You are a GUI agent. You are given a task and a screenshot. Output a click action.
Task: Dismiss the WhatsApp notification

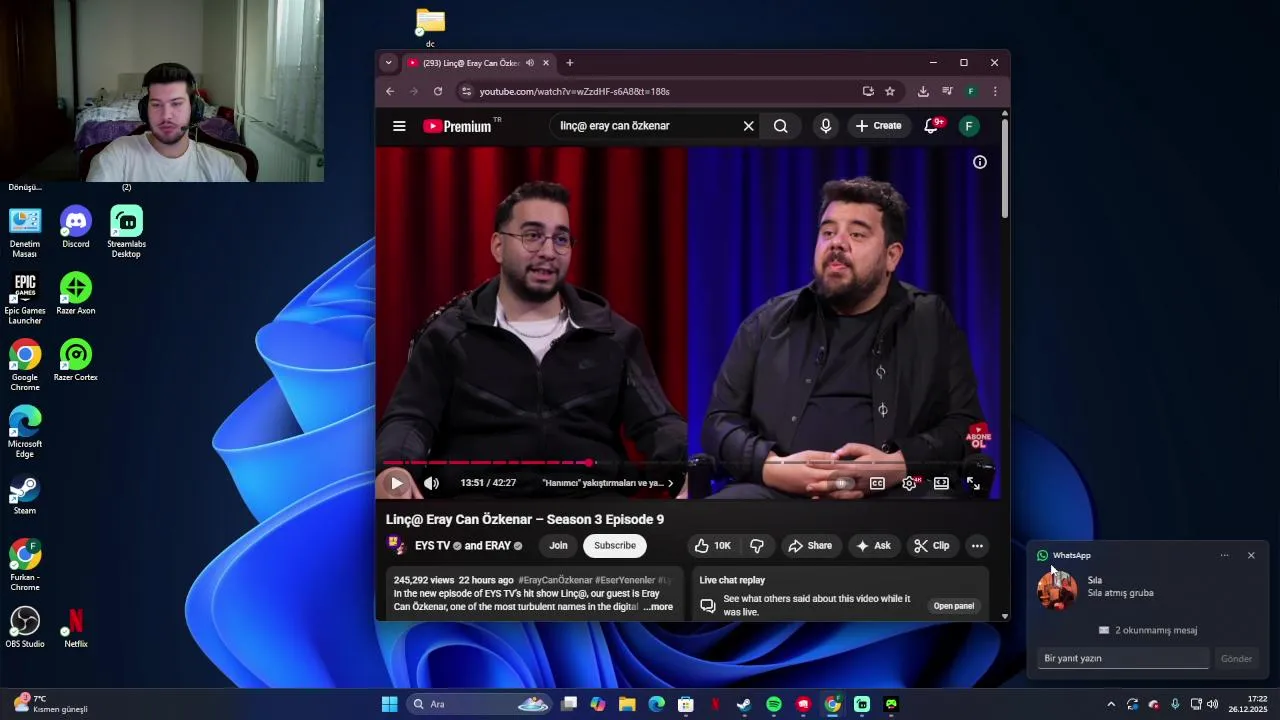pyautogui.click(x=1251, y=555)
